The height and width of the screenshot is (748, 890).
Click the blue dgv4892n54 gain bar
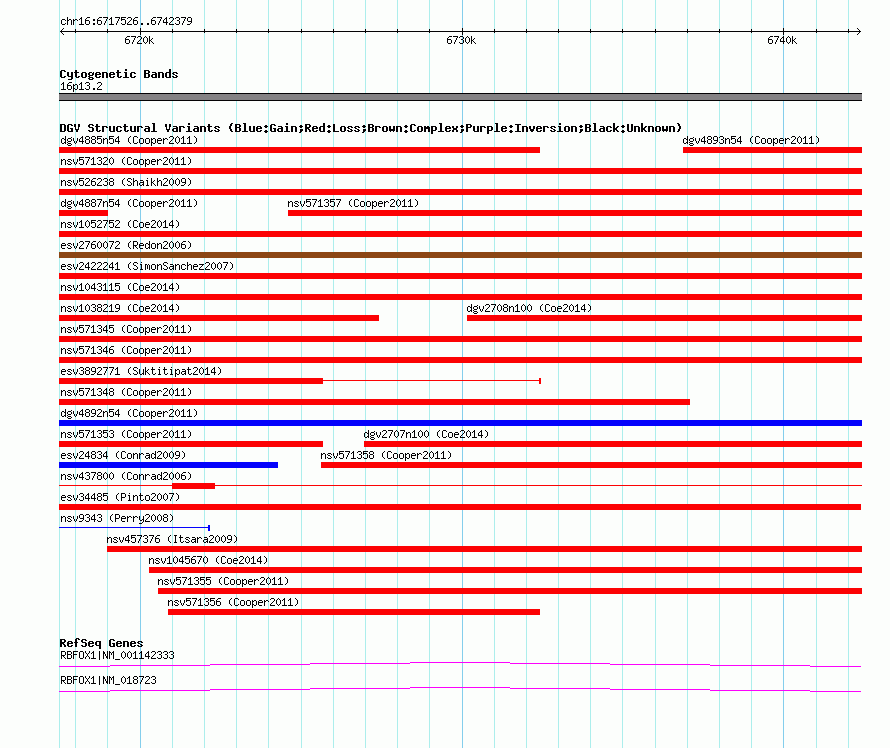[x=460, y=423]
